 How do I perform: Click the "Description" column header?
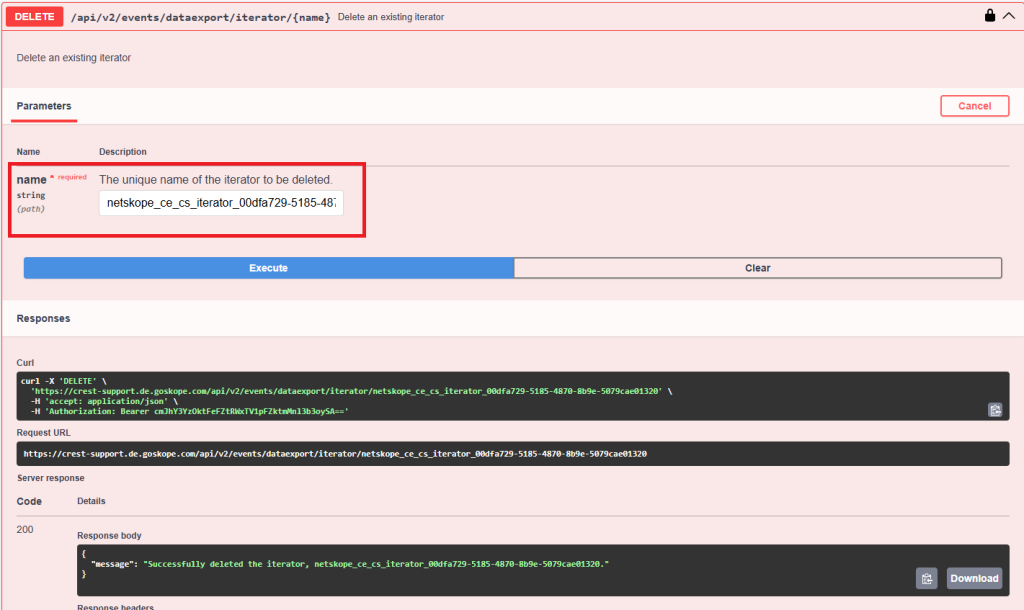[123, 152]
